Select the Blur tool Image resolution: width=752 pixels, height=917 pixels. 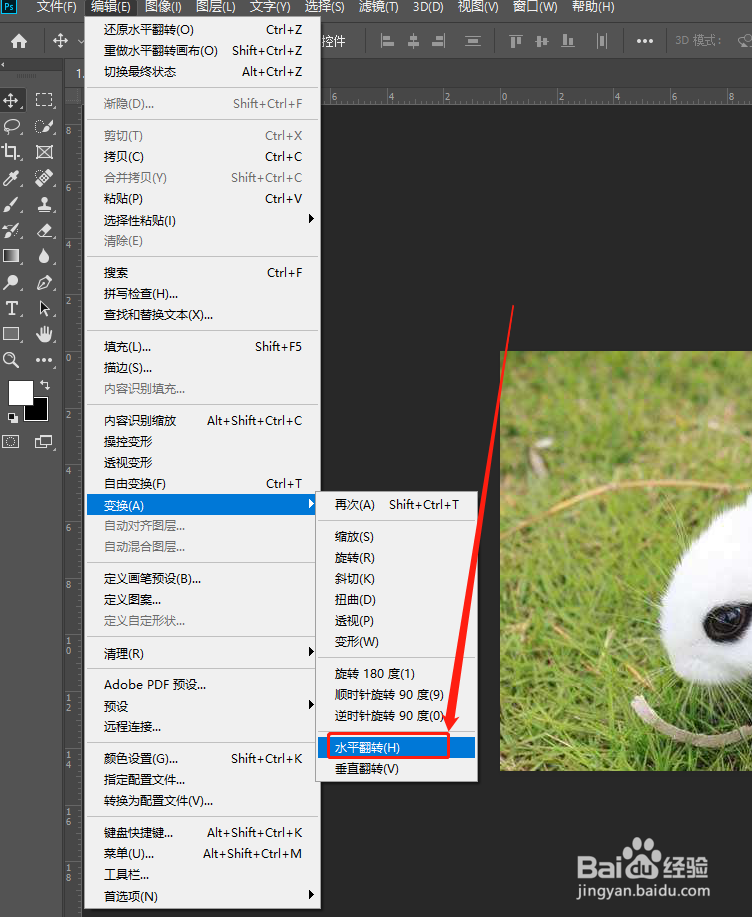click(x=44, y=256)
